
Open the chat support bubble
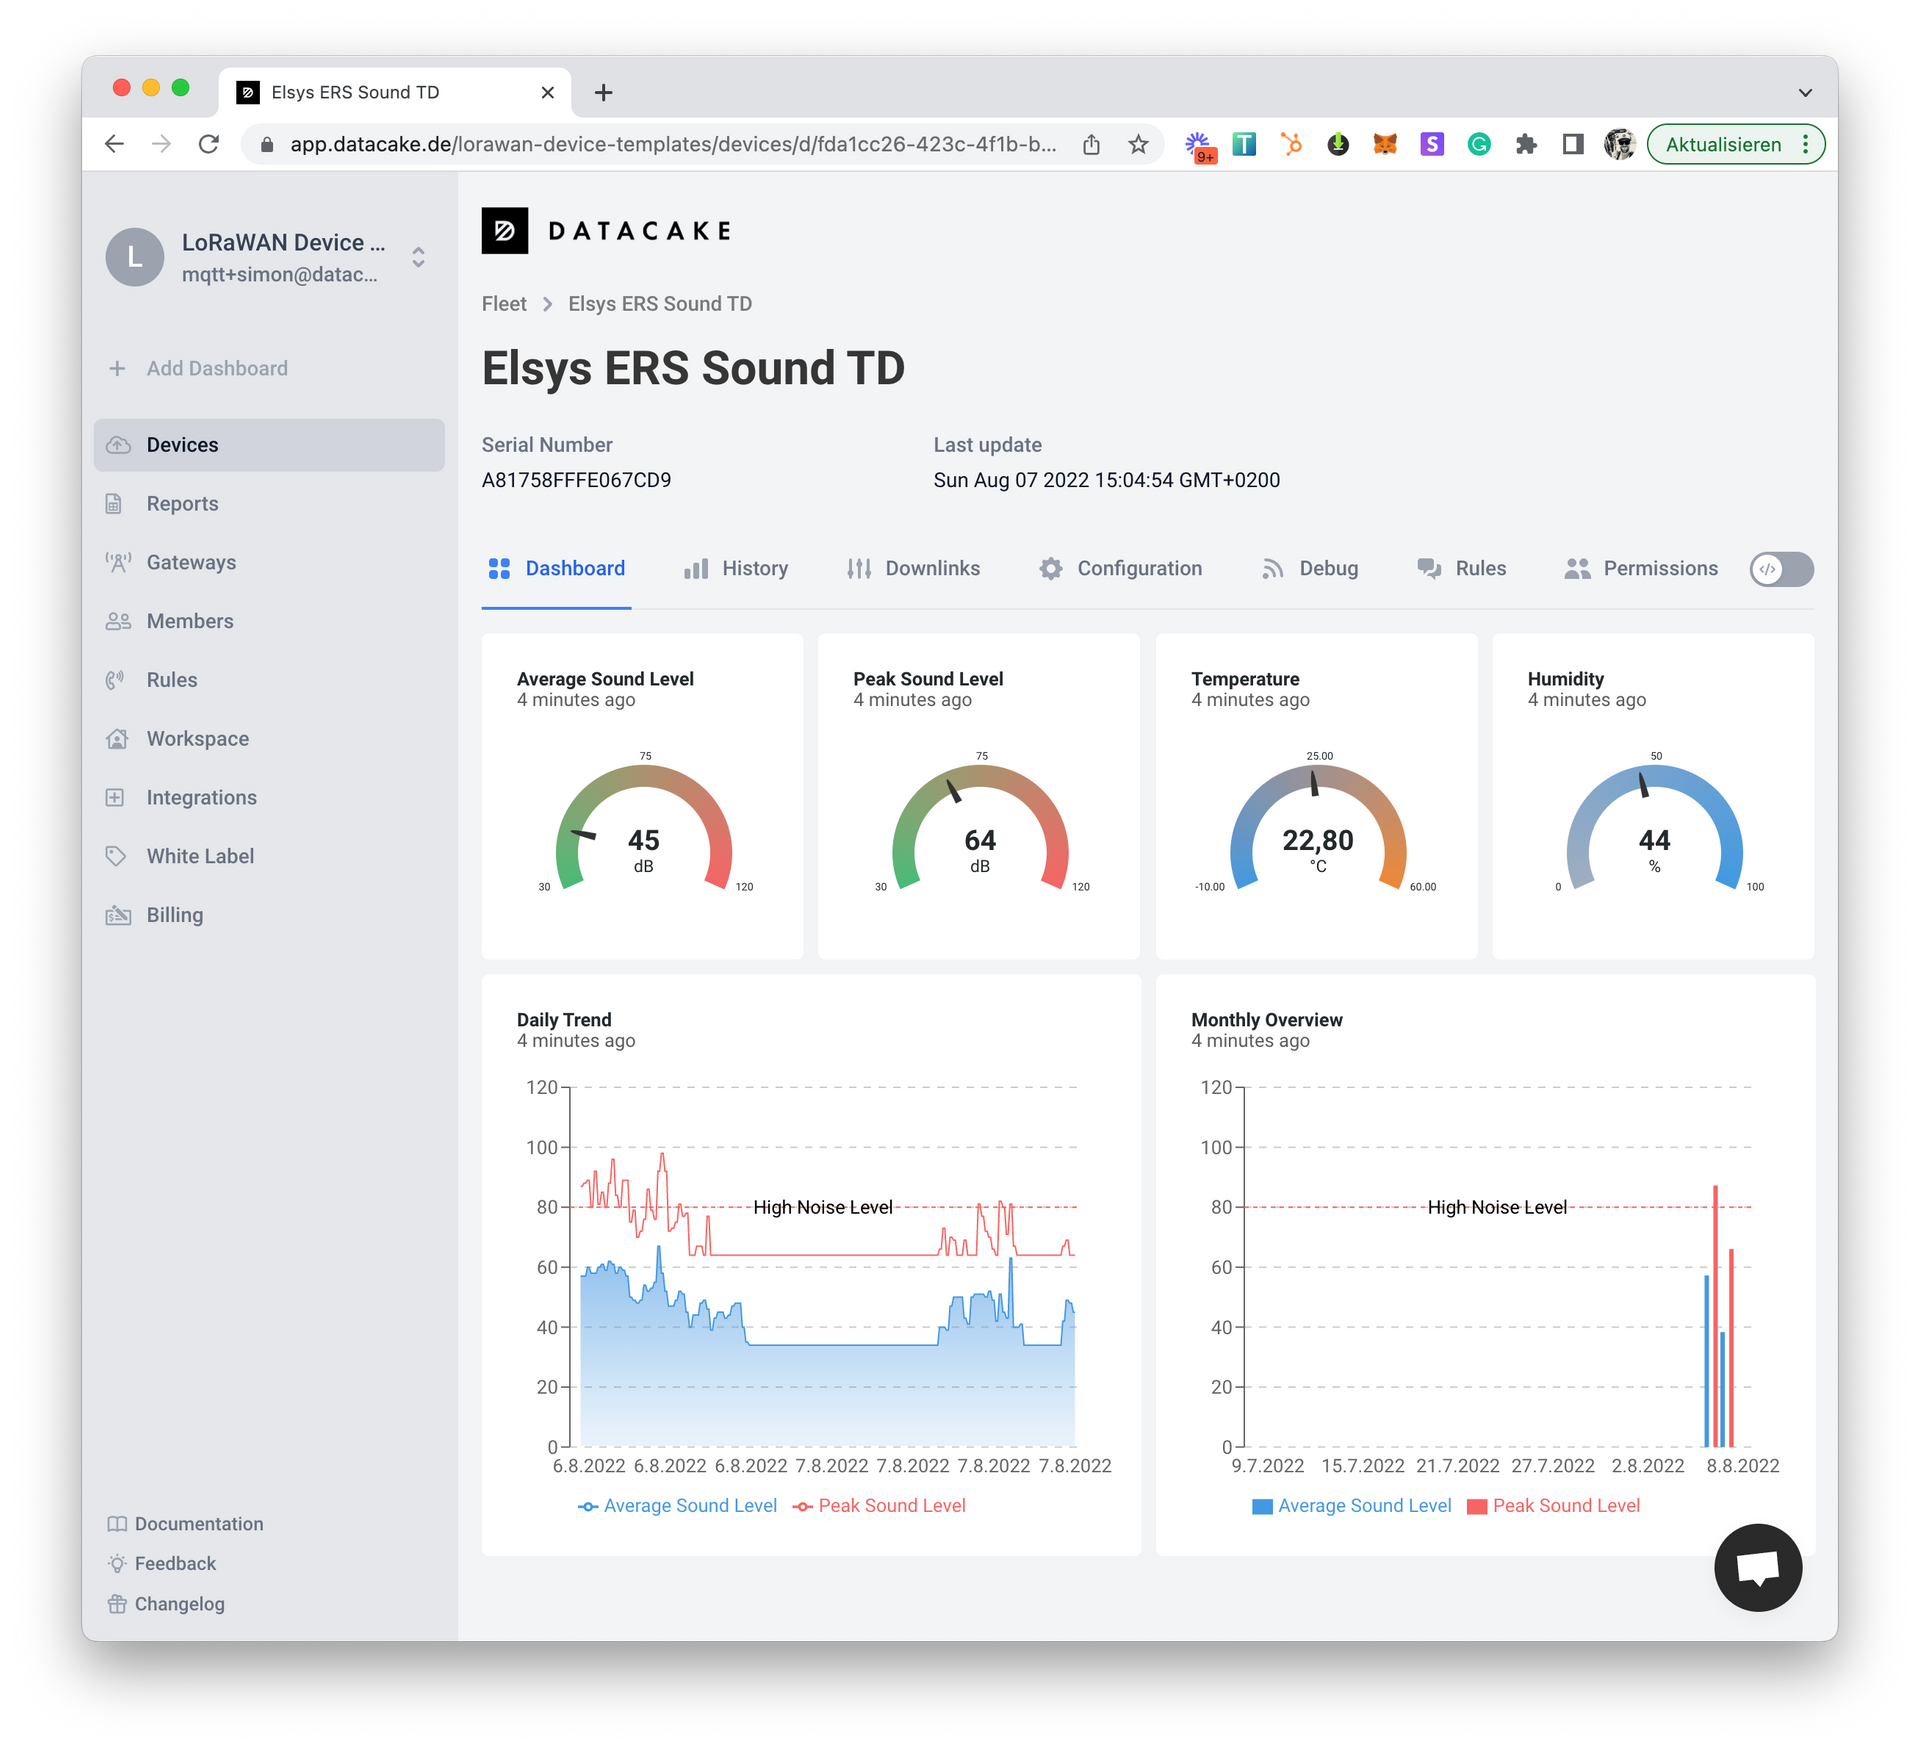(1757, 1567)
